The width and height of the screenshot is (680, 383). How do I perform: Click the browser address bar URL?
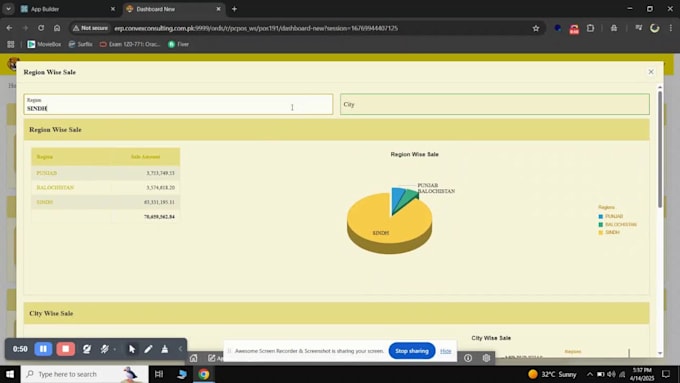pyautogui.click(x=256, y=28)
